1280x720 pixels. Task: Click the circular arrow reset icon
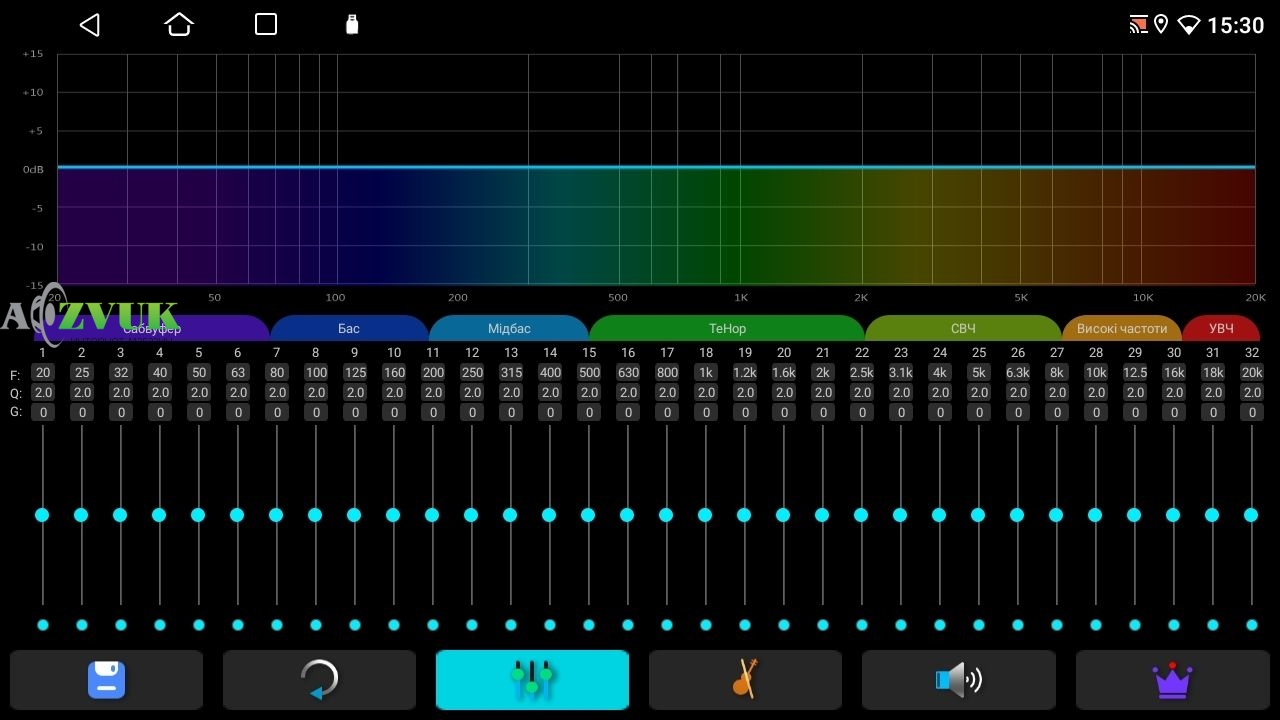(x=319, y=680)
